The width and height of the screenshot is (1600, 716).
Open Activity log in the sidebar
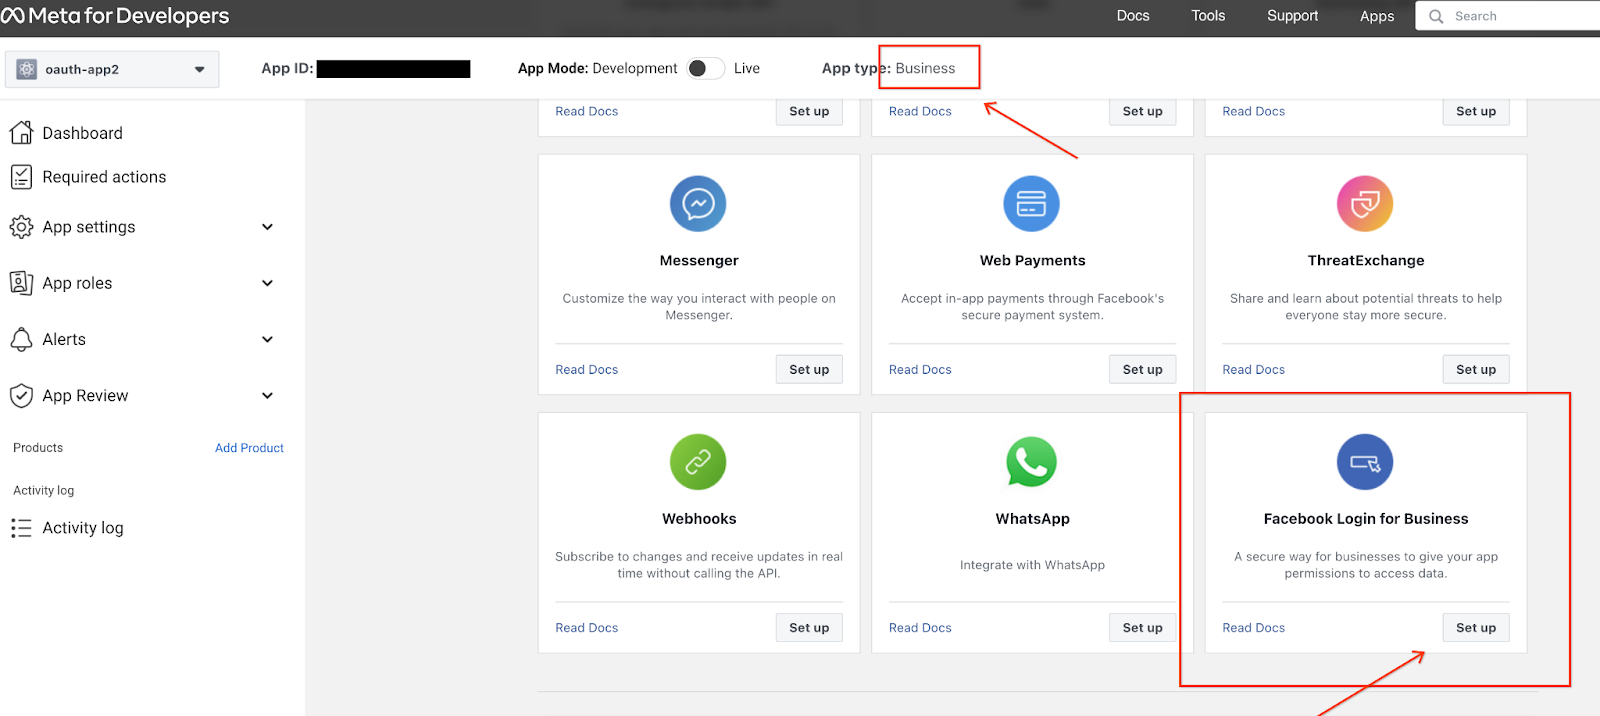[82, 528]
